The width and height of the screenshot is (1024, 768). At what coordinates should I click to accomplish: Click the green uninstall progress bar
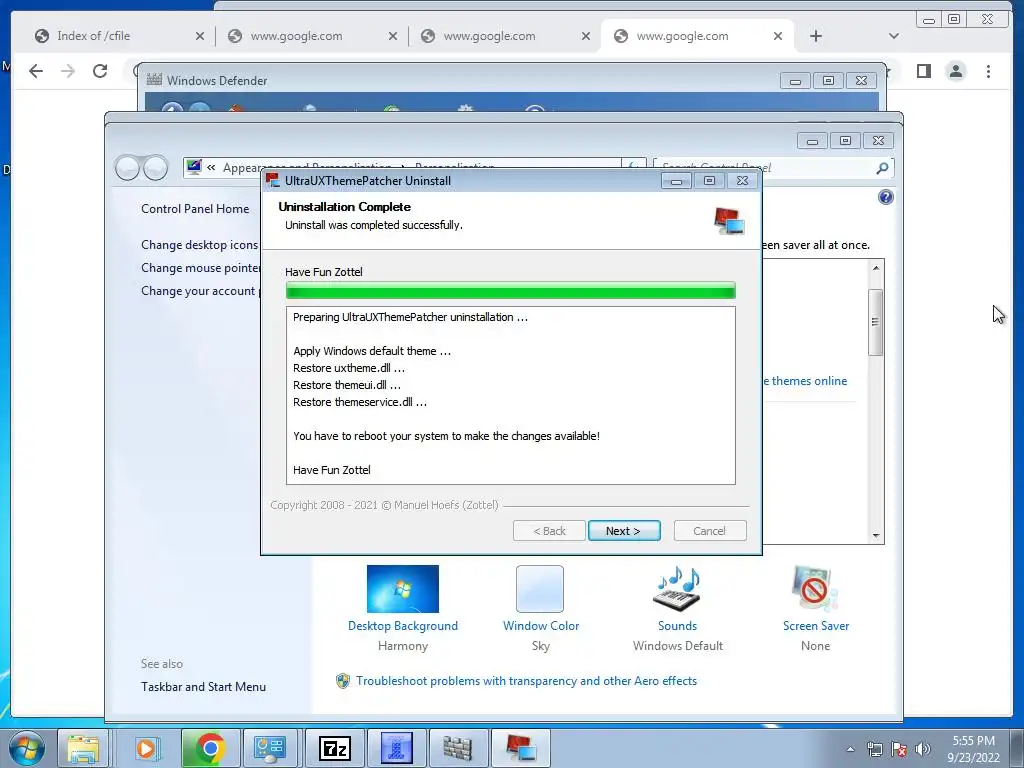click(x=511, y=291)
